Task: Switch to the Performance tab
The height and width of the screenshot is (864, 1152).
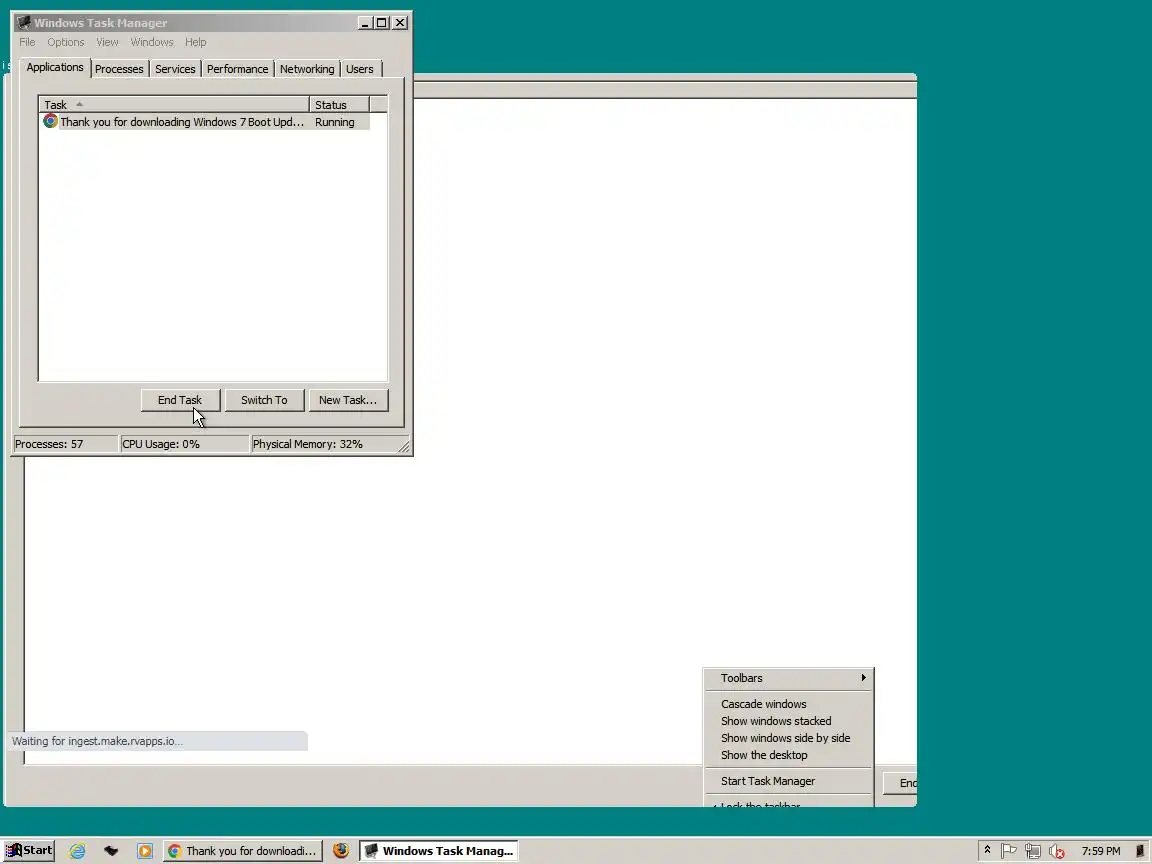Action: click(x=237, y=69)
